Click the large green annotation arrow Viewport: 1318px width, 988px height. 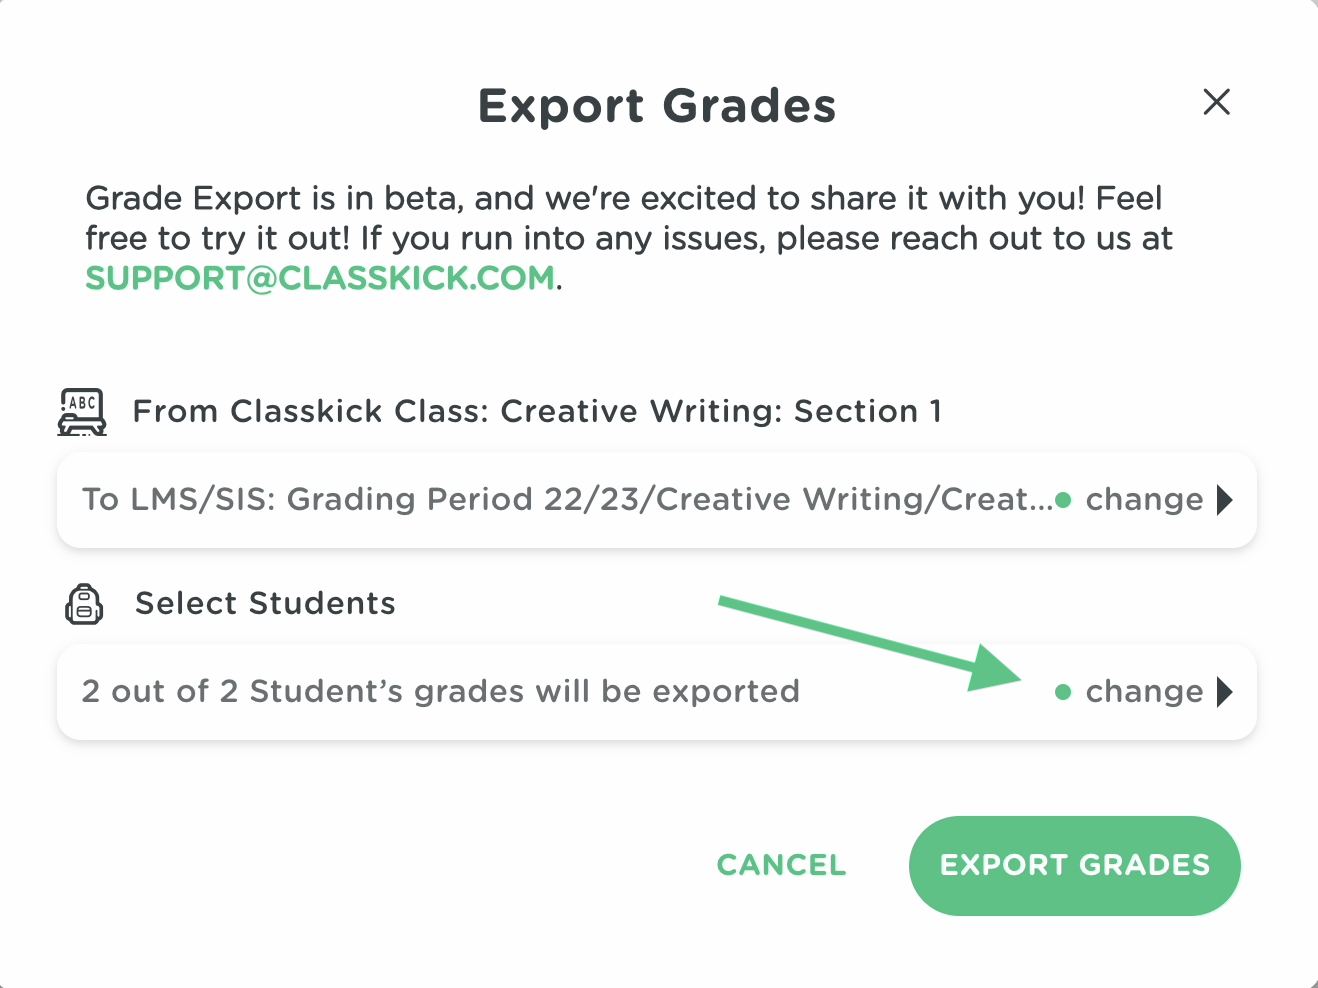tap(870, 641)
